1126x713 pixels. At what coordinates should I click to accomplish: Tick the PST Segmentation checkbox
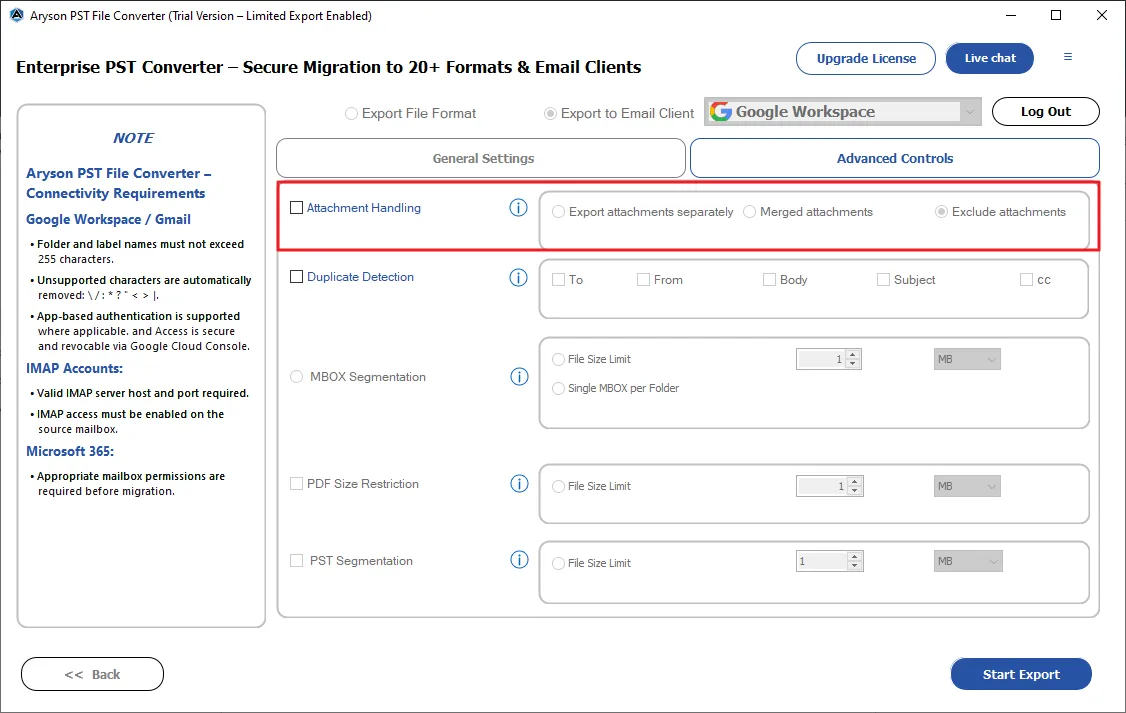click(x=297, y=560)
